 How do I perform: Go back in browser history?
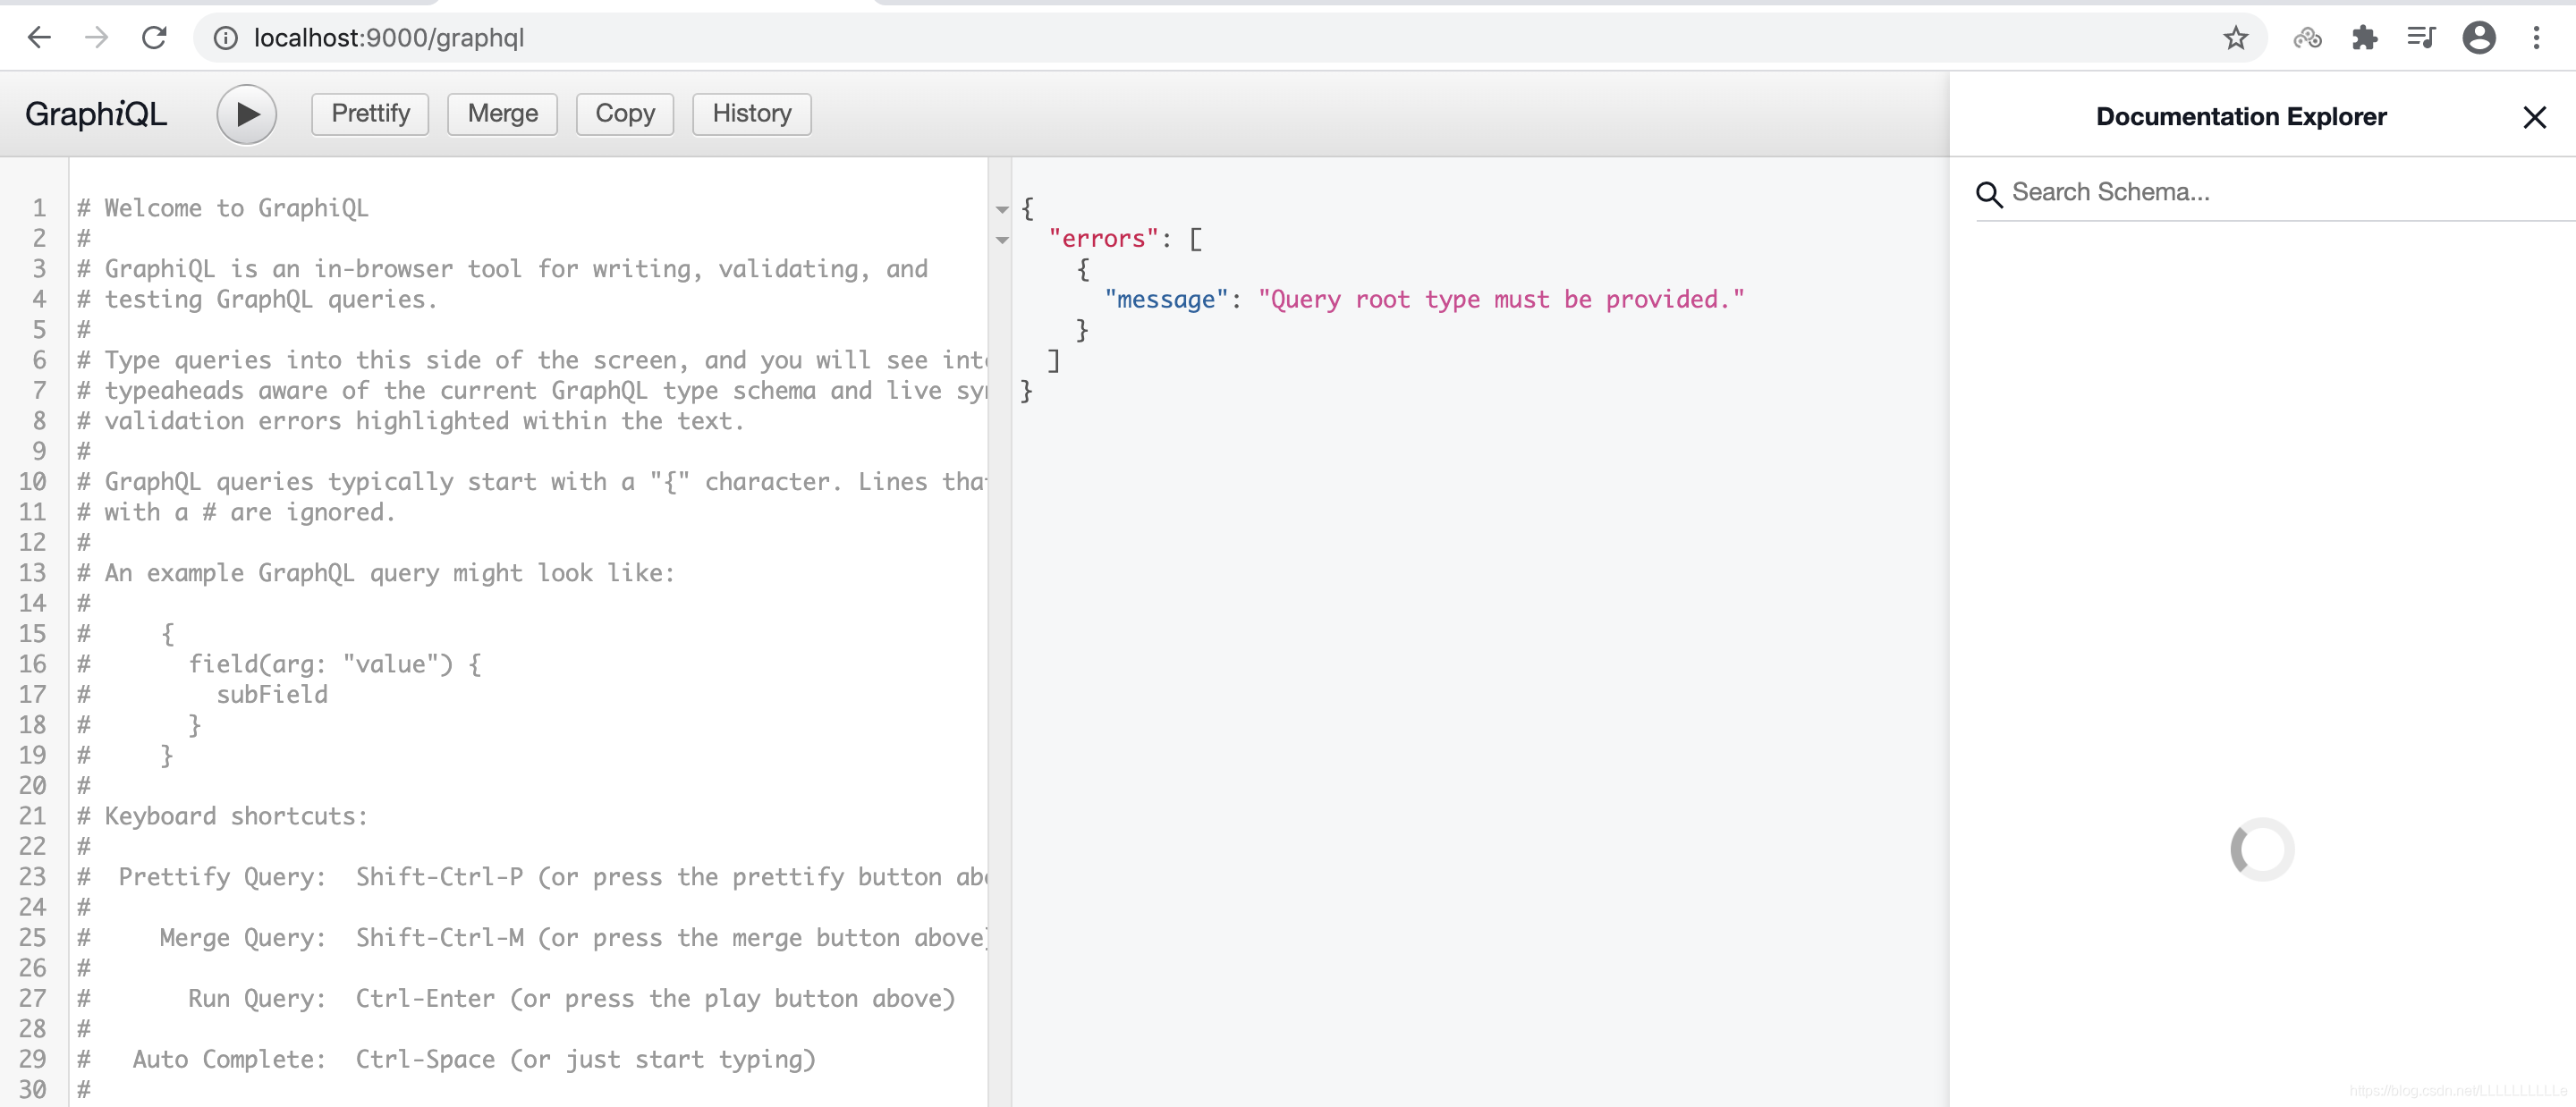coord(39,38)
